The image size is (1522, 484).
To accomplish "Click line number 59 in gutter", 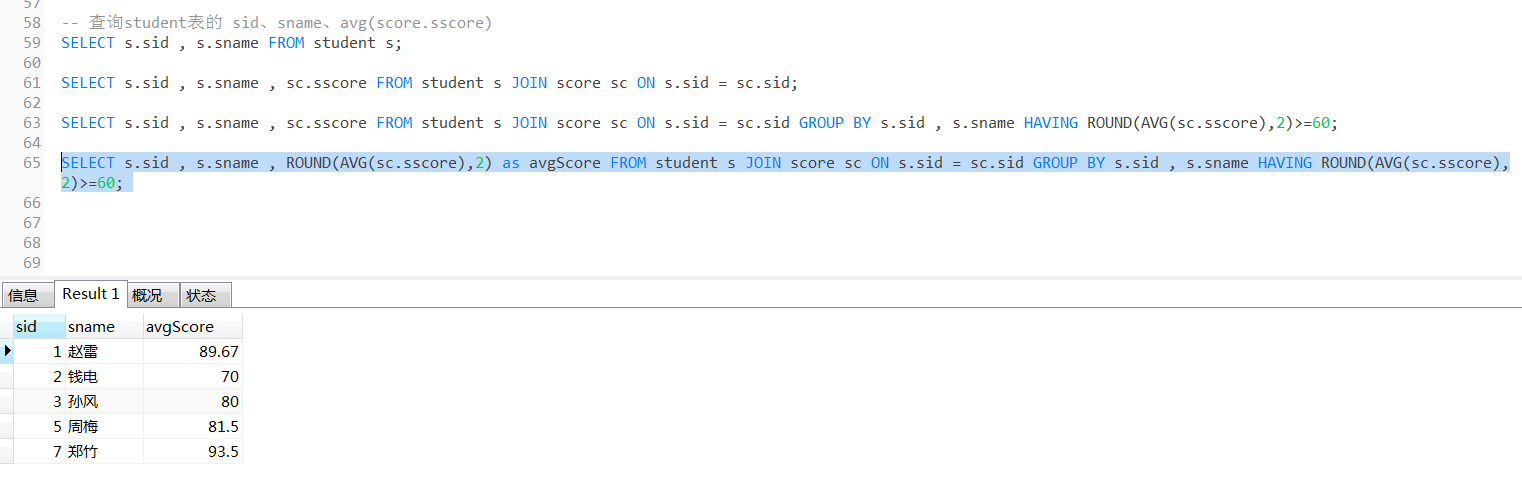I will click(x=31, y=42).
